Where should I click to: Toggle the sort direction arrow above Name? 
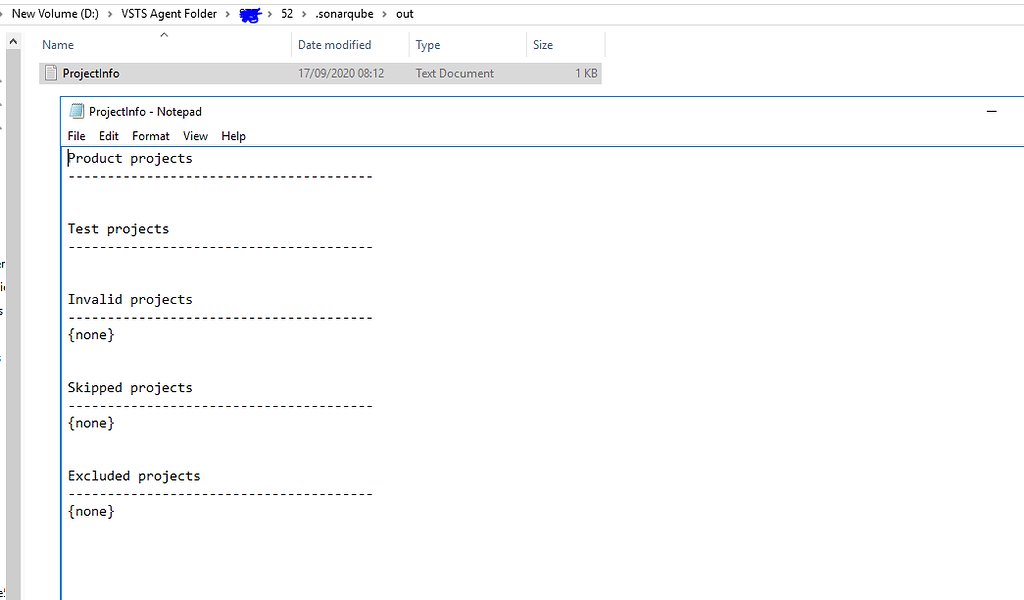click(x=165, y=34)
